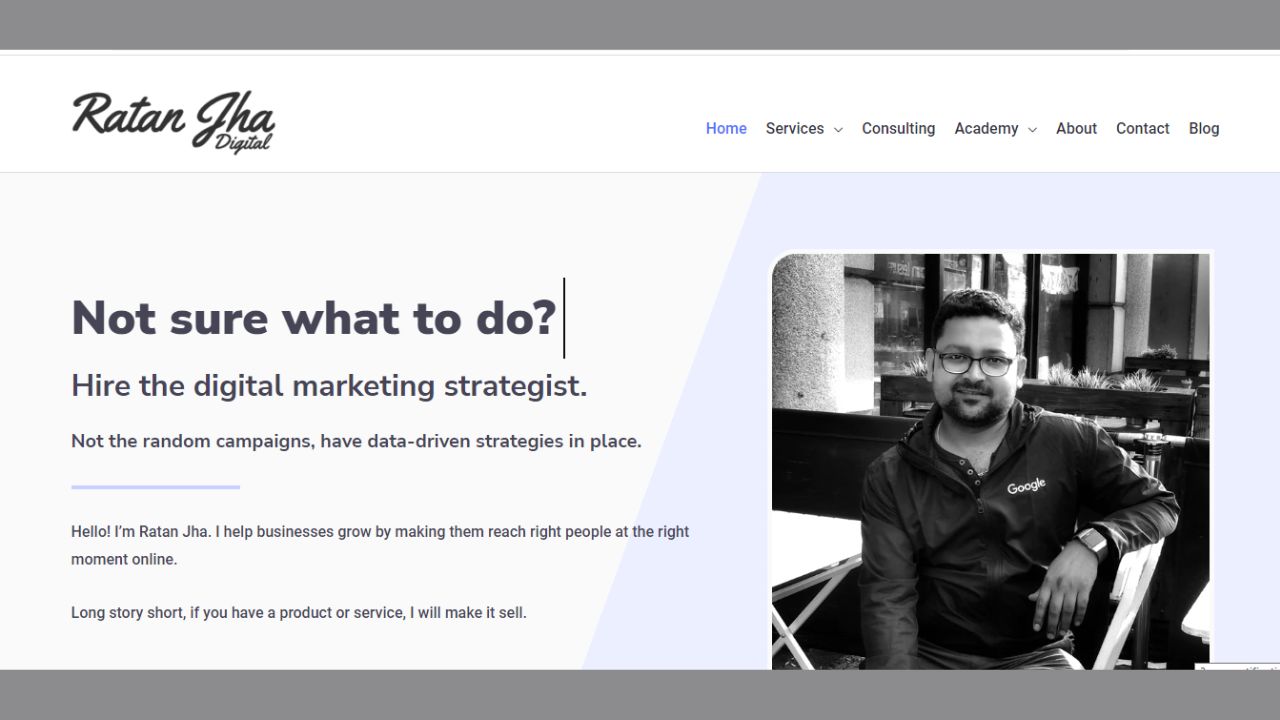This screenshot has height=720, width=1280.
Task: Click the reCAPTCHA badge in bottom corner
Action: click(1238, 666)
